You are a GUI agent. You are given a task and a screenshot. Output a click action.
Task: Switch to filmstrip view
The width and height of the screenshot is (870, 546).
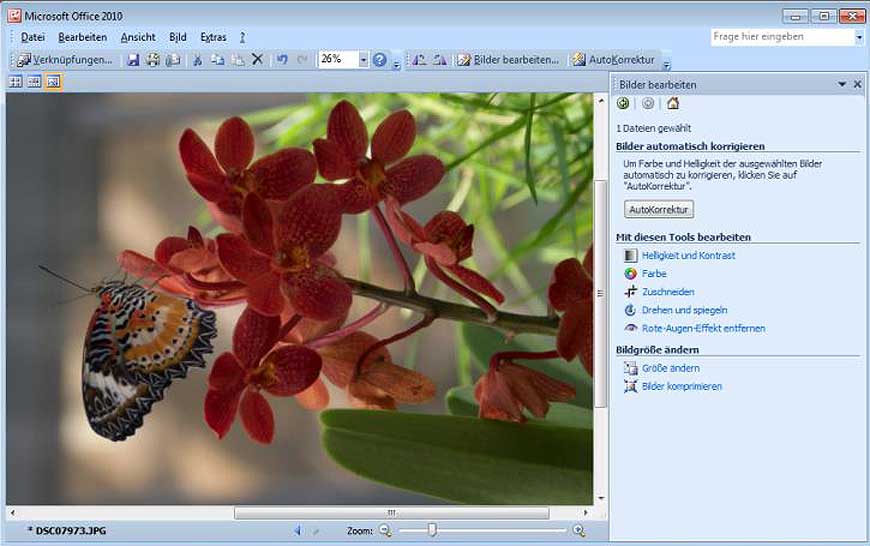tap(34, 82)
